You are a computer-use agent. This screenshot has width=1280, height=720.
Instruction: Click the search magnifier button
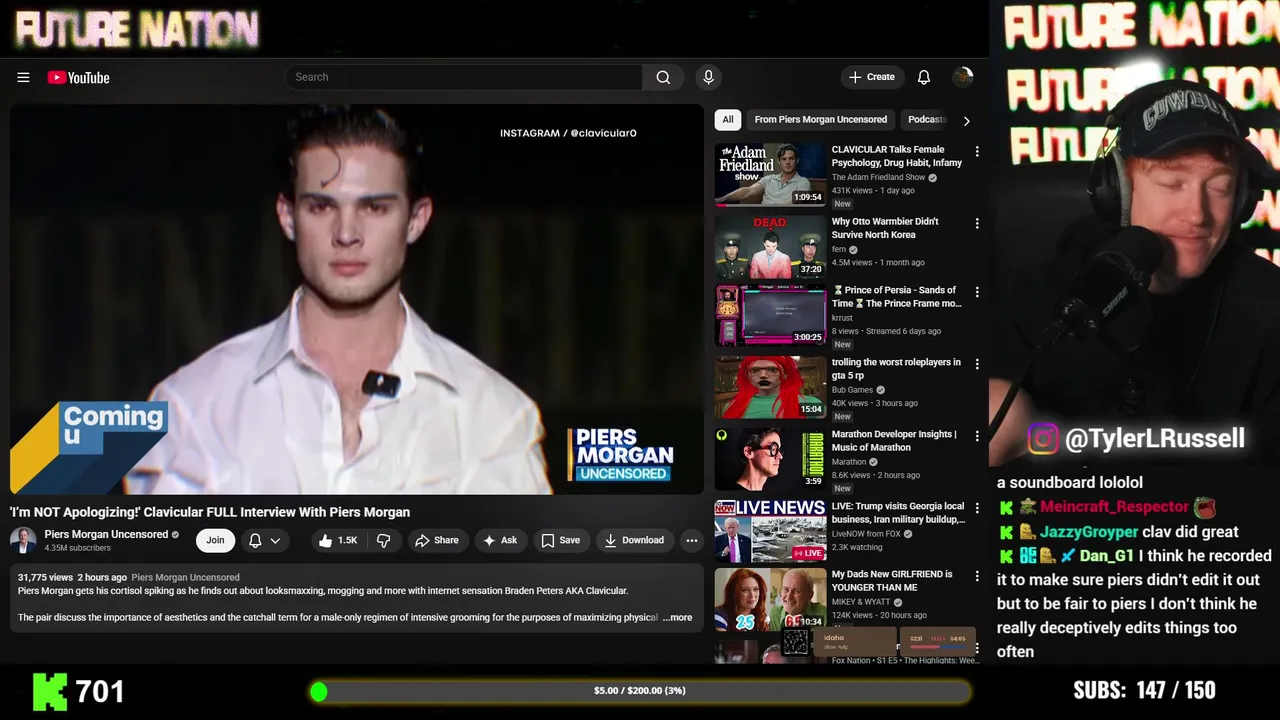tap(663, 77)
